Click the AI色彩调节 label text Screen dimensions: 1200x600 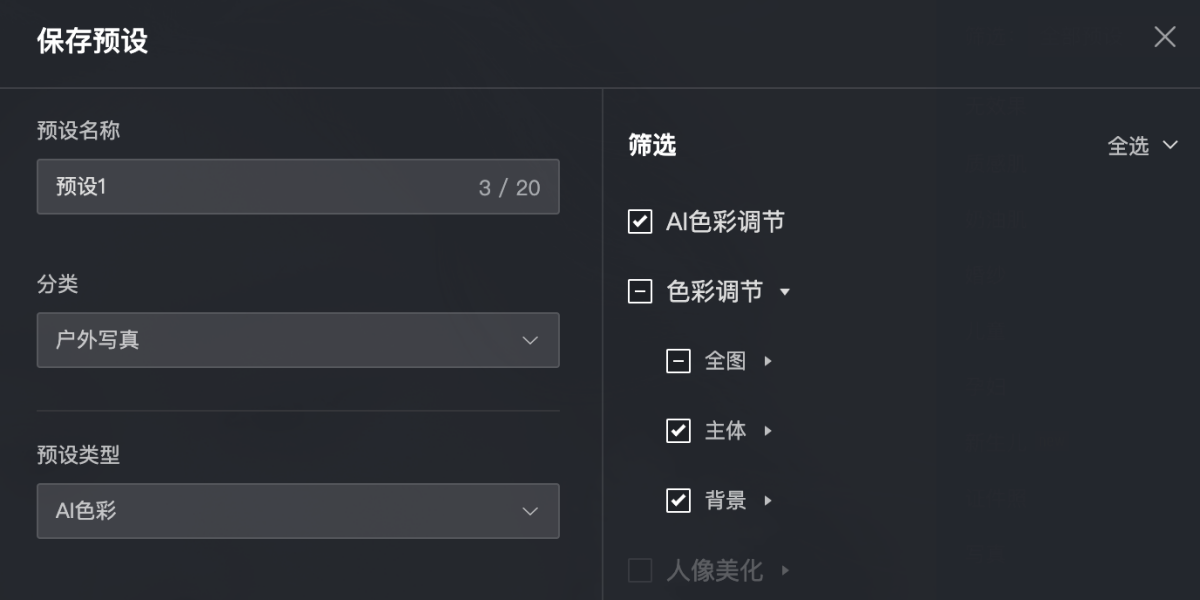725,222
